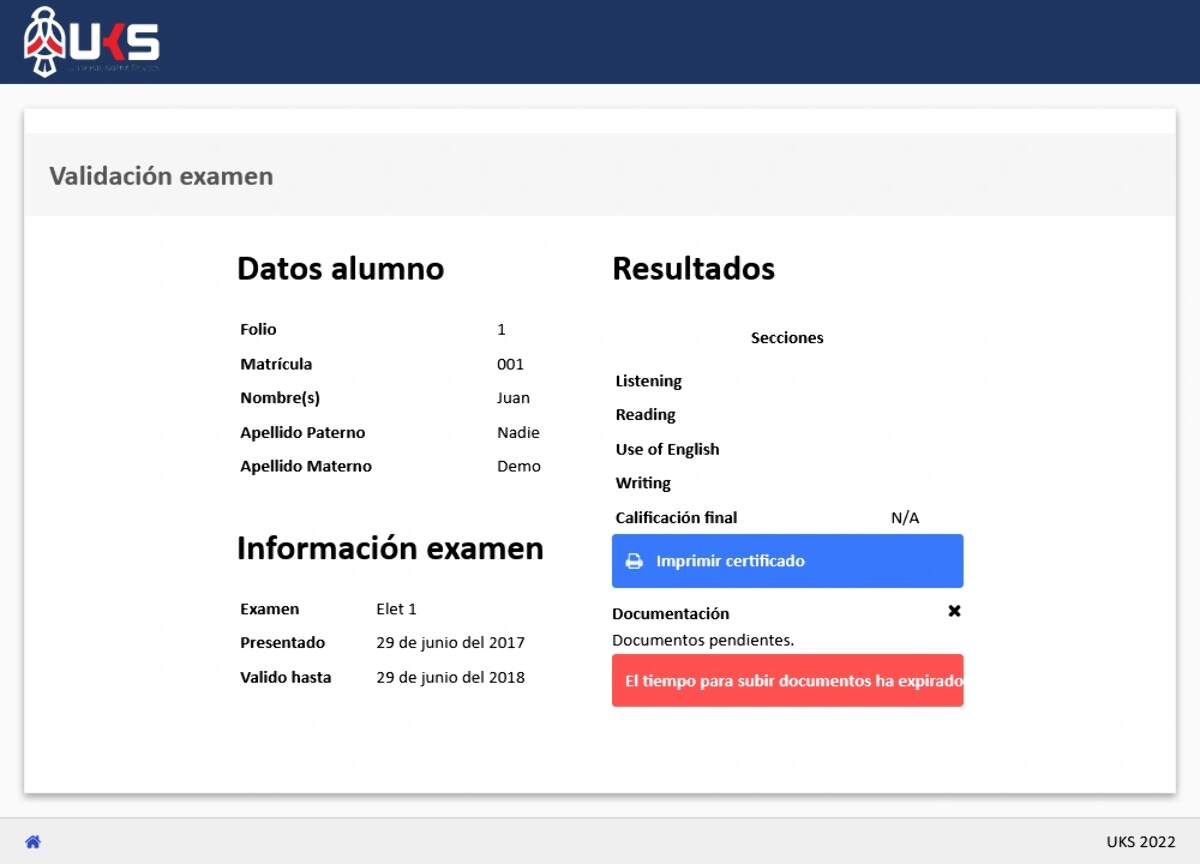The image size is (1200, 864).
Task: Click the printer icon on certificate button
Action: coord(634,561)
